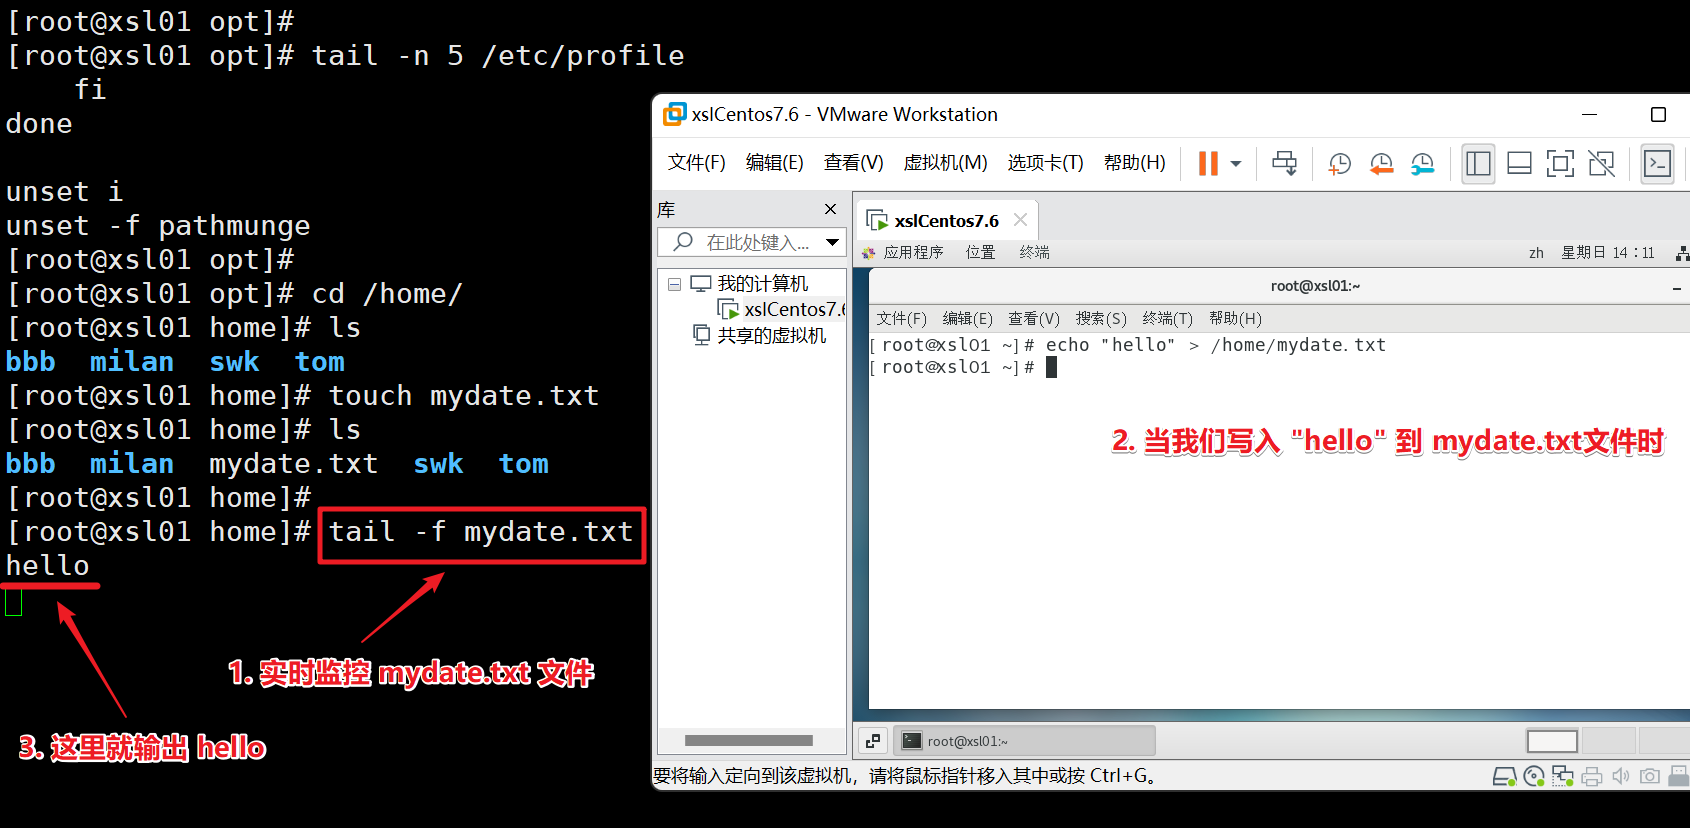1690x828 pixels.
Task: Click the show desktop icon in CentOS taskbar
Action: tap(873, 741)
